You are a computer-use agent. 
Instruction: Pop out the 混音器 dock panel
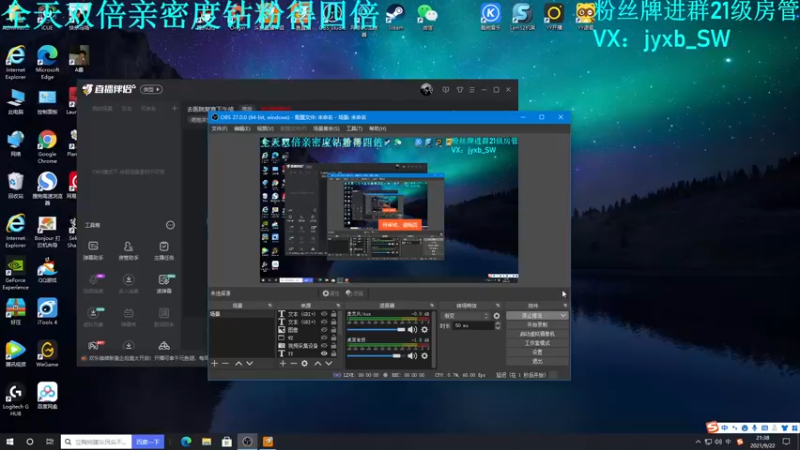432,306
